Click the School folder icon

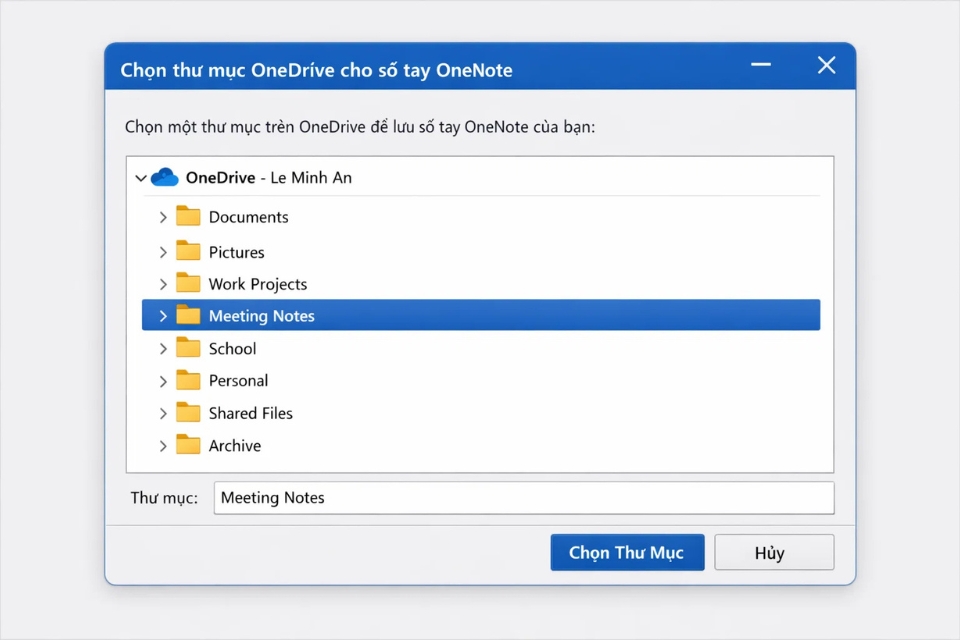pyautogui.click(x=190, y=348)
